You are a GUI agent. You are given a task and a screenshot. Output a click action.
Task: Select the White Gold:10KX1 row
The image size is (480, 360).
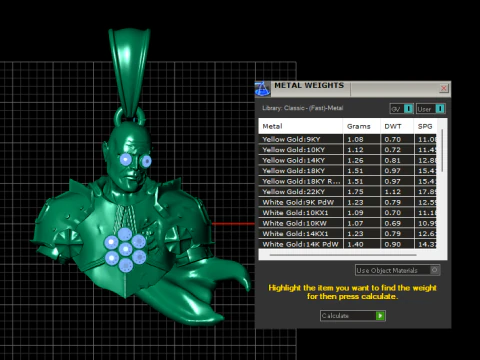[x=347, y=213]
